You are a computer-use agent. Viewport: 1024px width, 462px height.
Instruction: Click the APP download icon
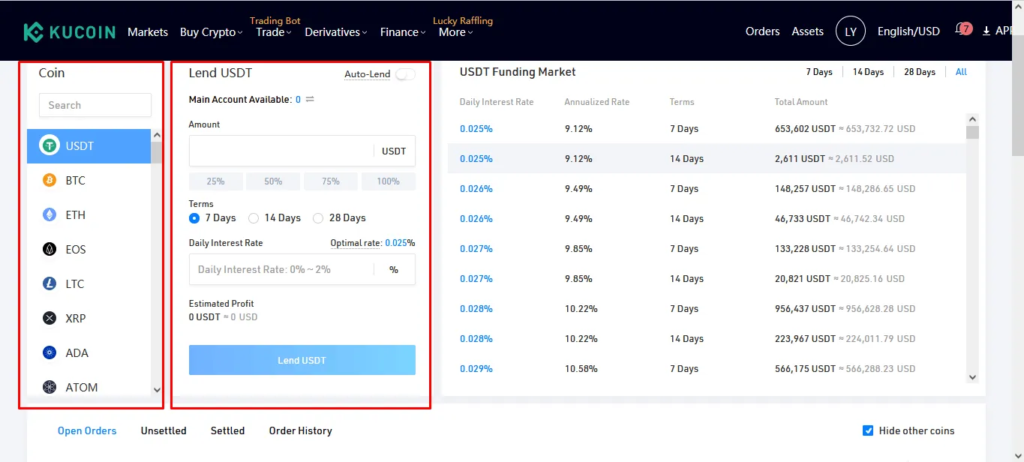[986, 31]
